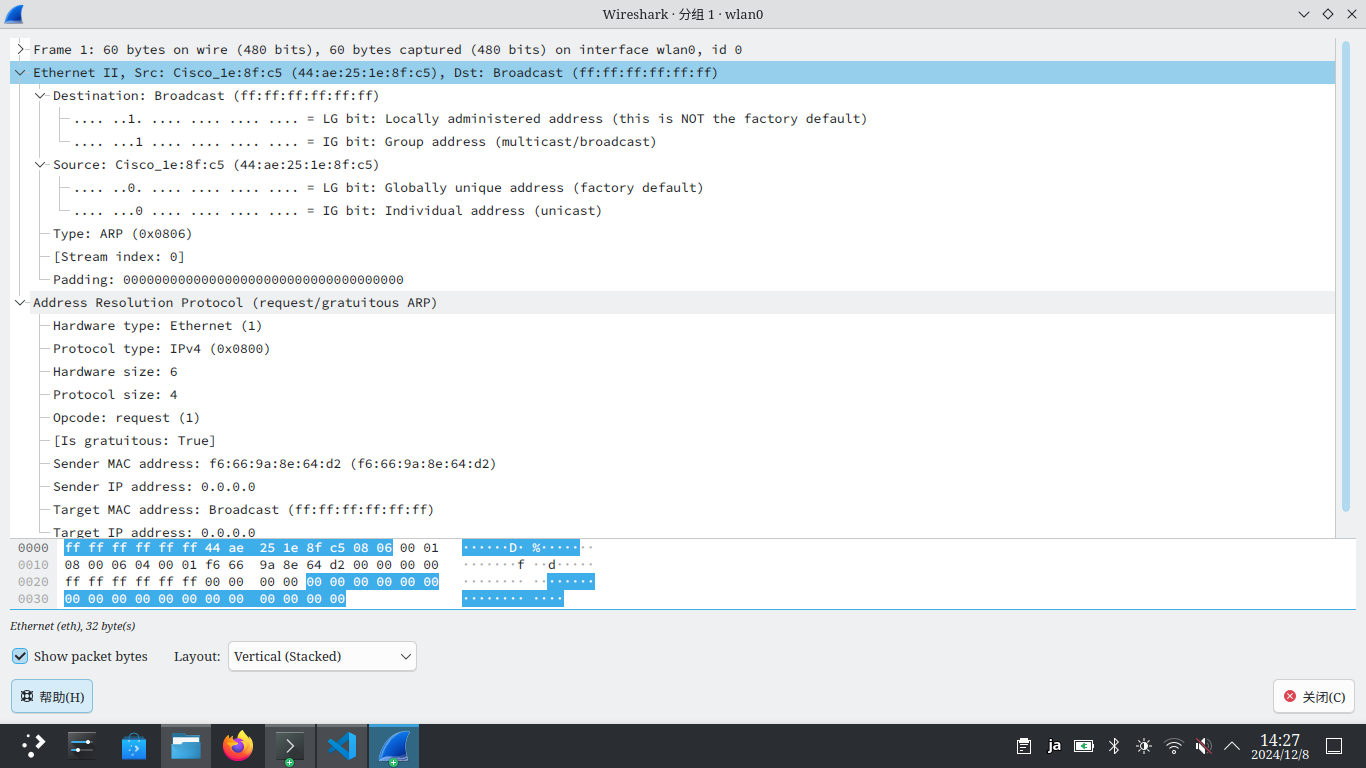The image size is (1366, 768).
Task: Open the Layout dropdown
Action: 322,656
